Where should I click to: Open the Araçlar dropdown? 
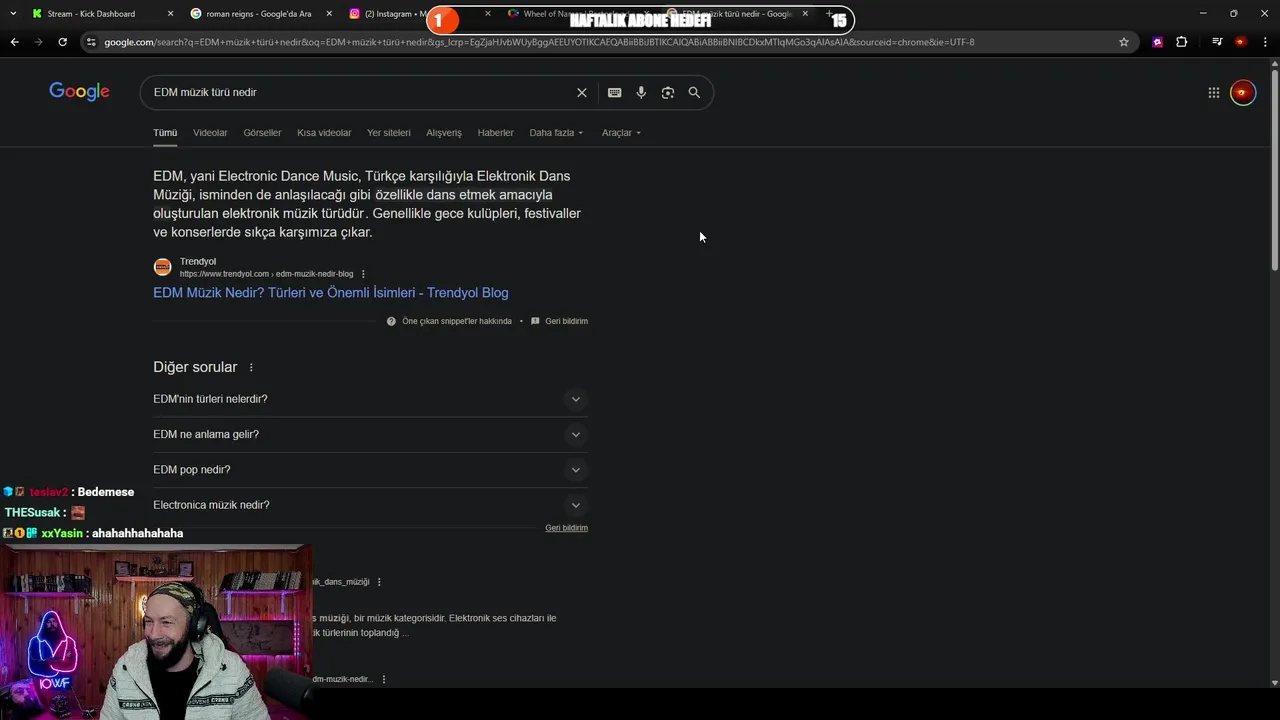coord(621,133)
